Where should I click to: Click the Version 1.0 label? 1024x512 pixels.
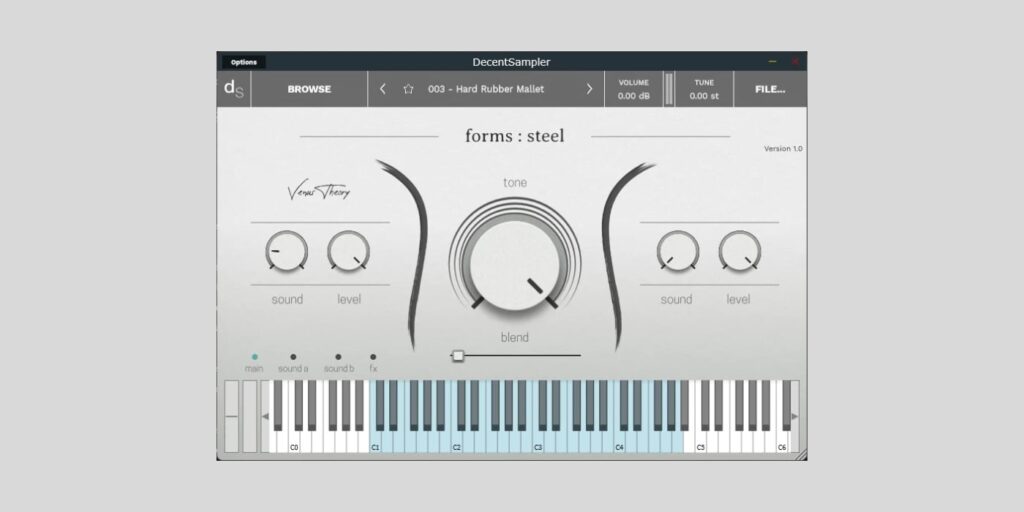coord(783,149)
